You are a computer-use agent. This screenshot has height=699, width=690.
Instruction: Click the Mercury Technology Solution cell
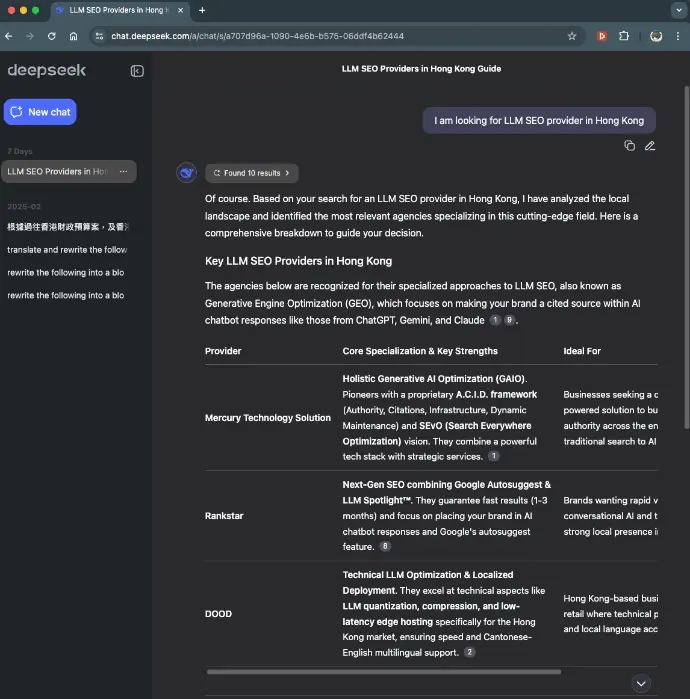point(268,418)
